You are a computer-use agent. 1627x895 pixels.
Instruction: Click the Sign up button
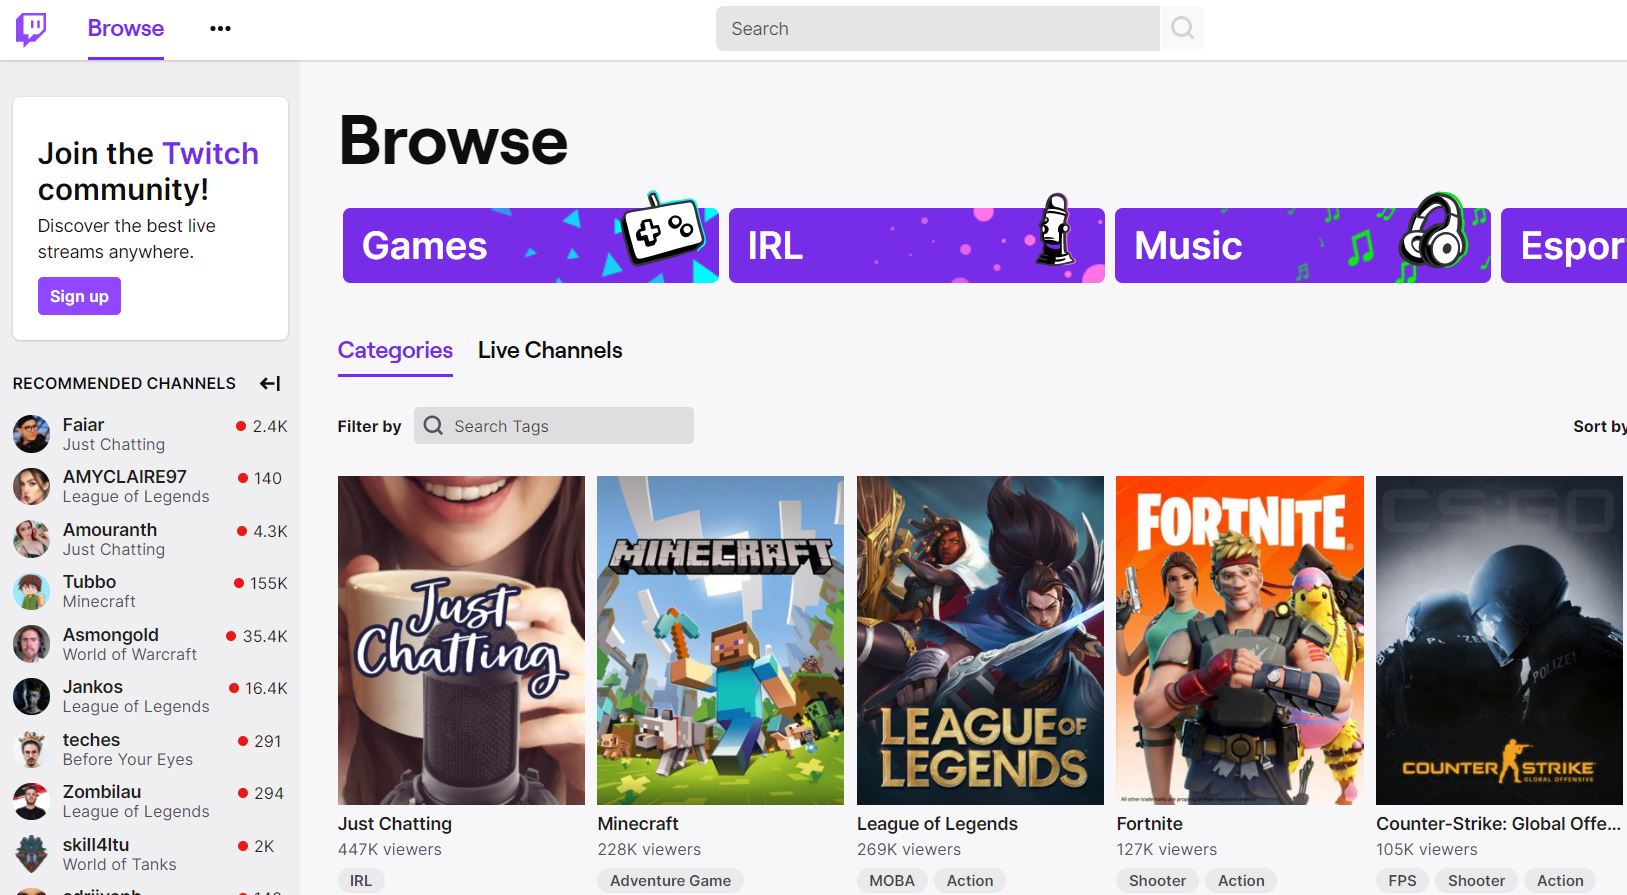pyautogui.click(x=79, y=296)
